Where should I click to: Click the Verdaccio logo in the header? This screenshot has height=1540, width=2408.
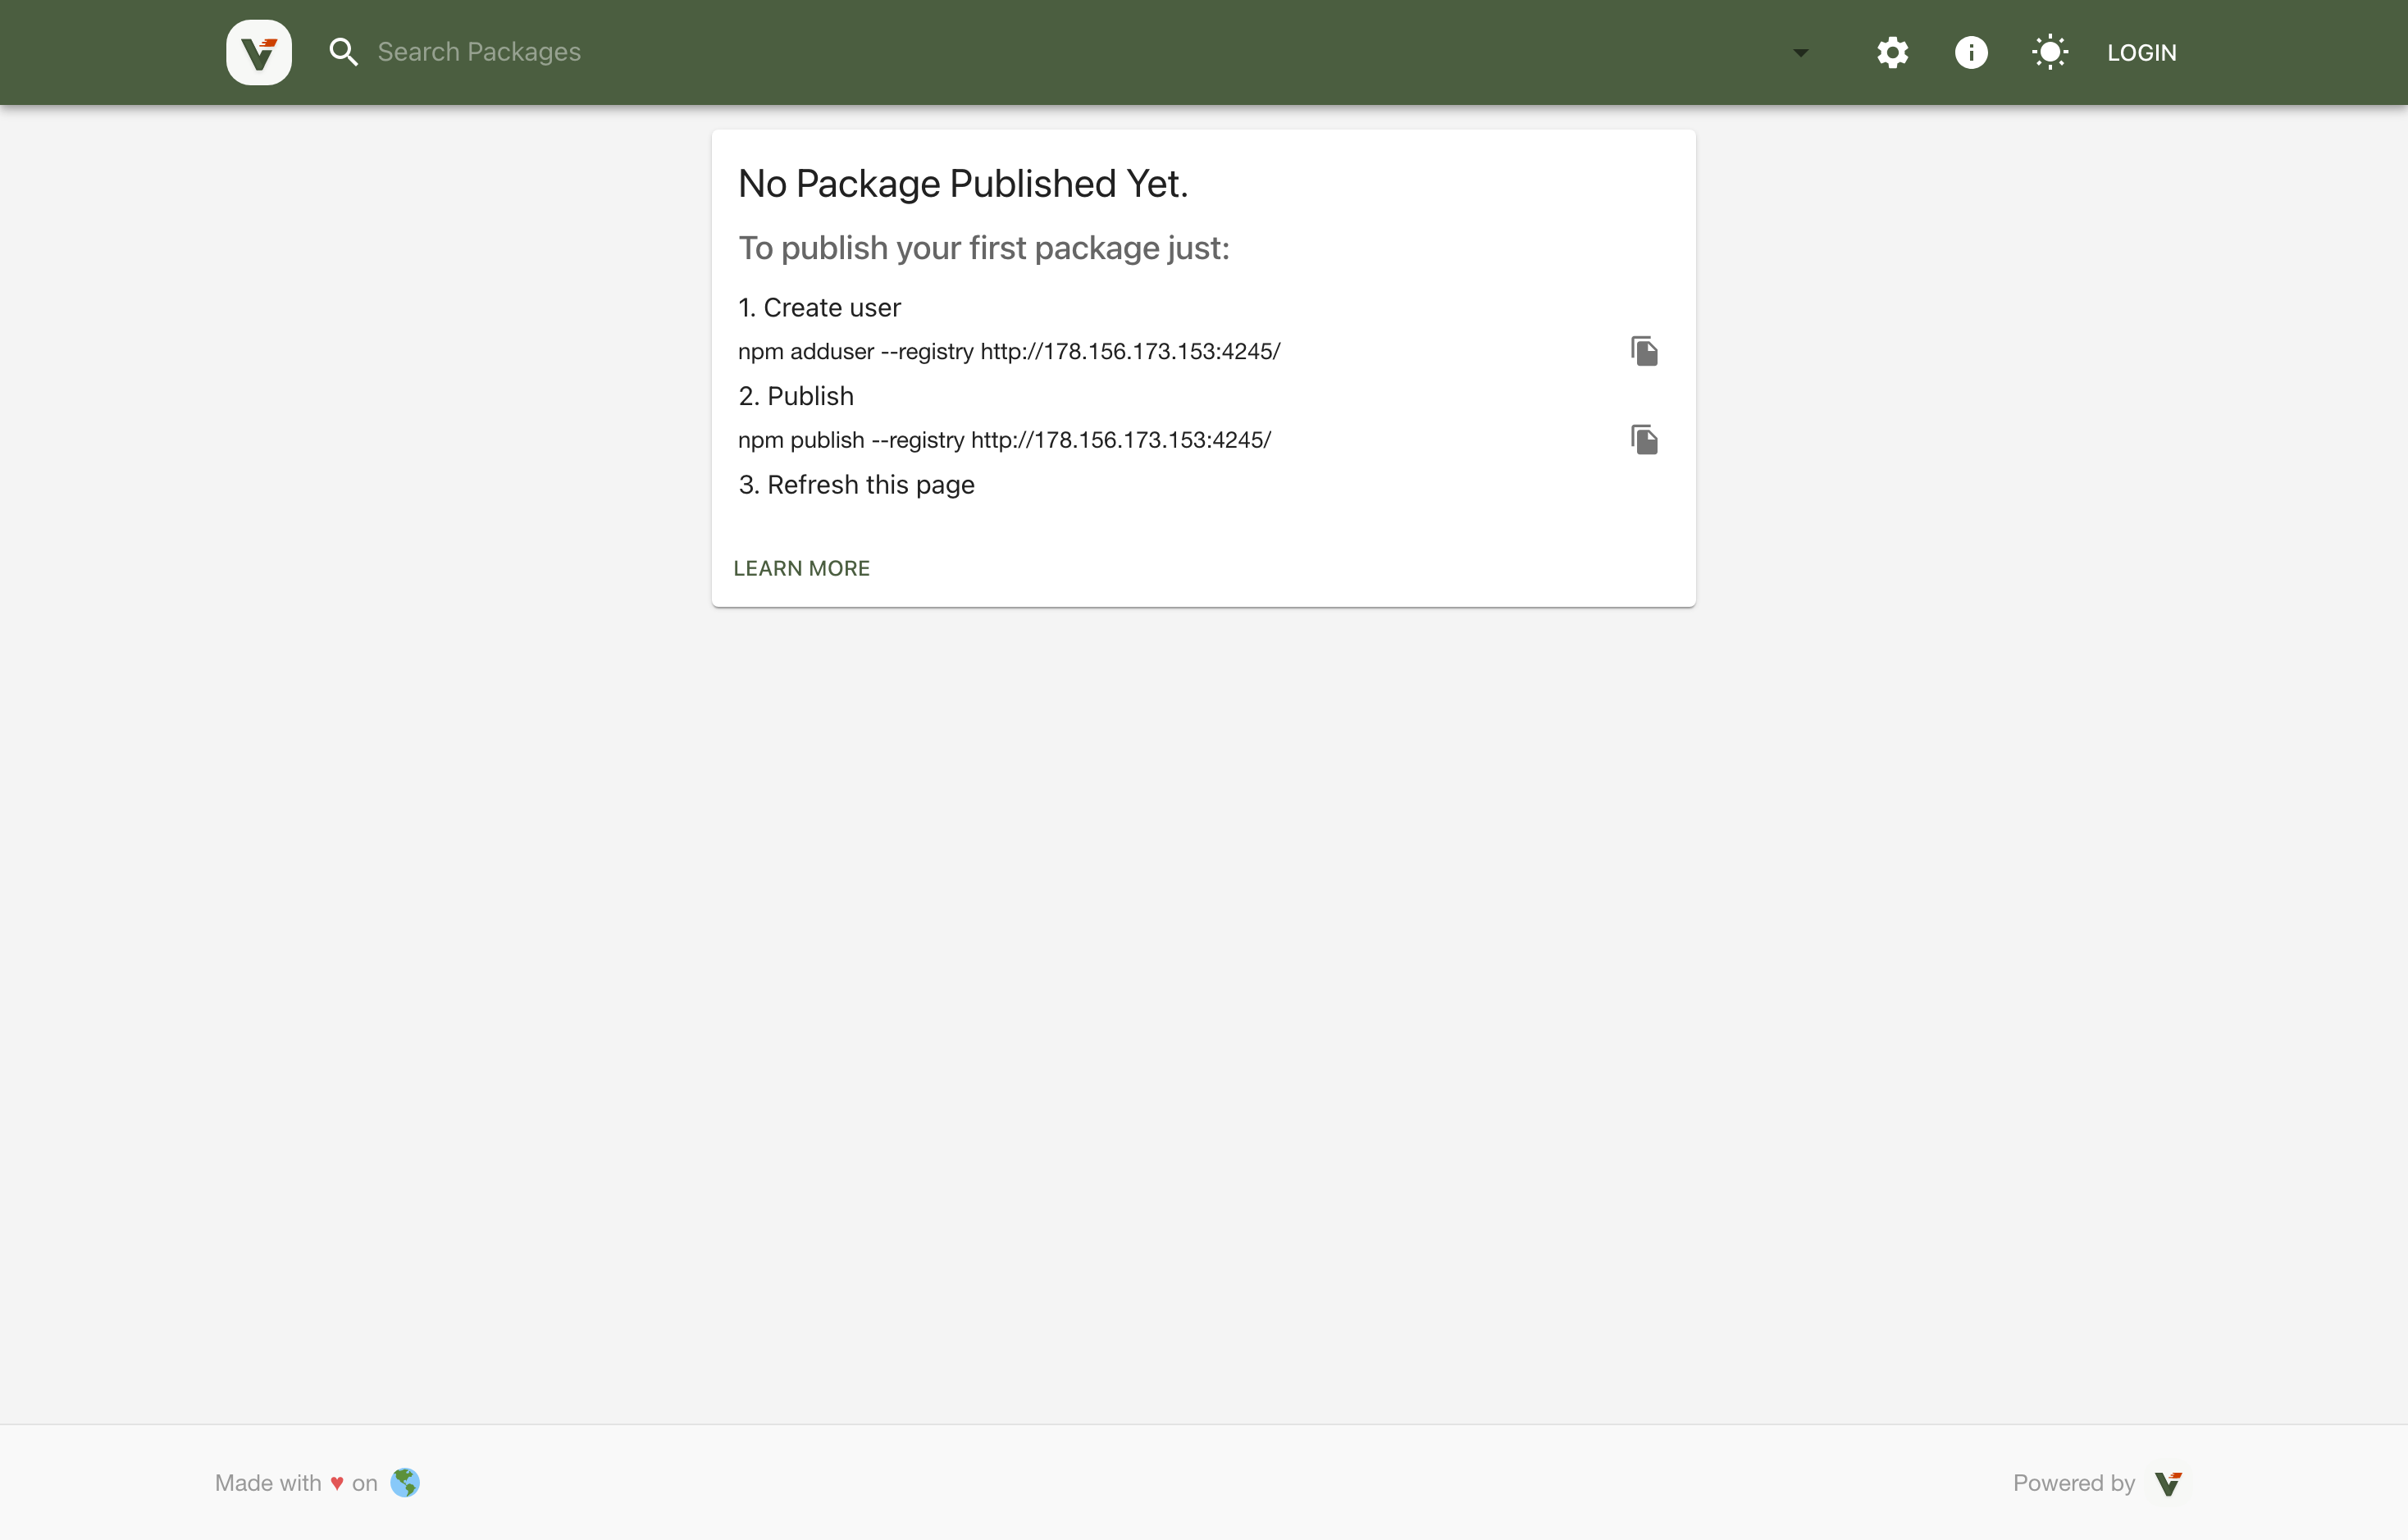coord(259,52)
